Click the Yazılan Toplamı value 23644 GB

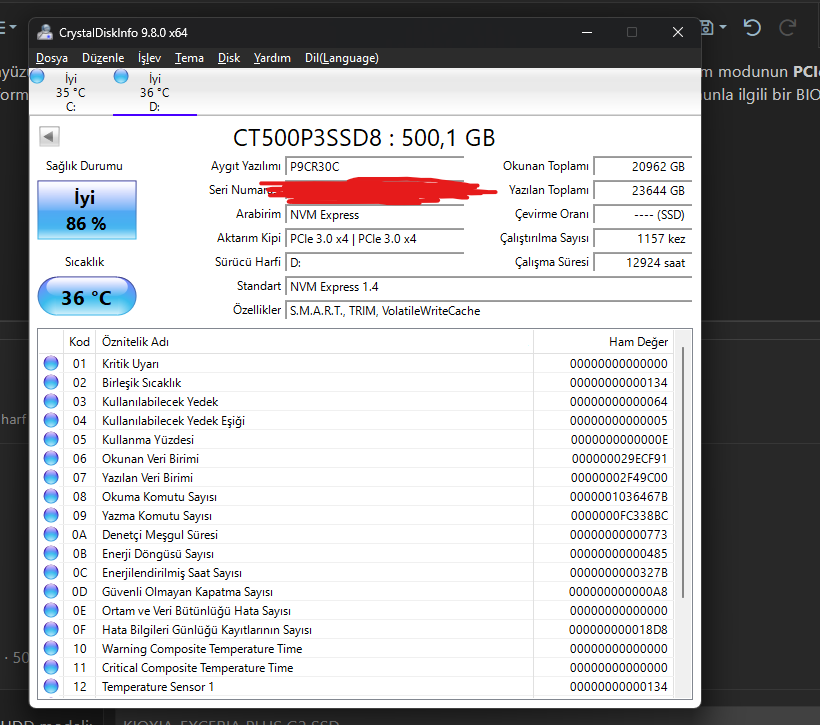pyautogui.click(x=643, y=190)
